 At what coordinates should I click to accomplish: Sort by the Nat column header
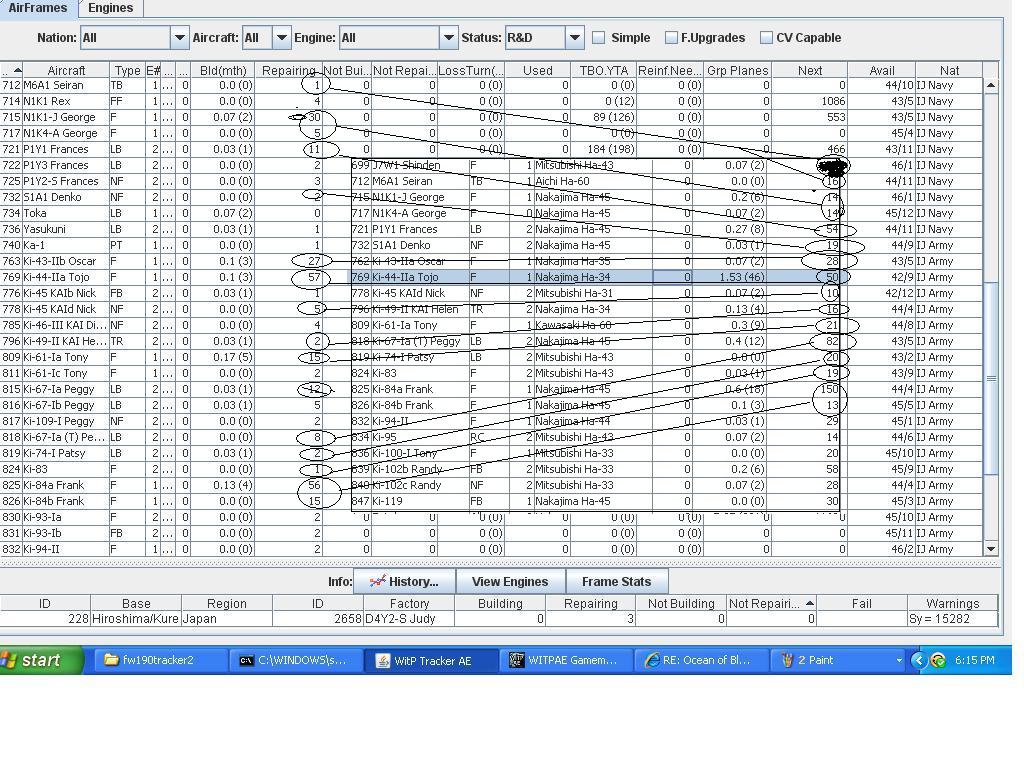[x=949, y=70]
